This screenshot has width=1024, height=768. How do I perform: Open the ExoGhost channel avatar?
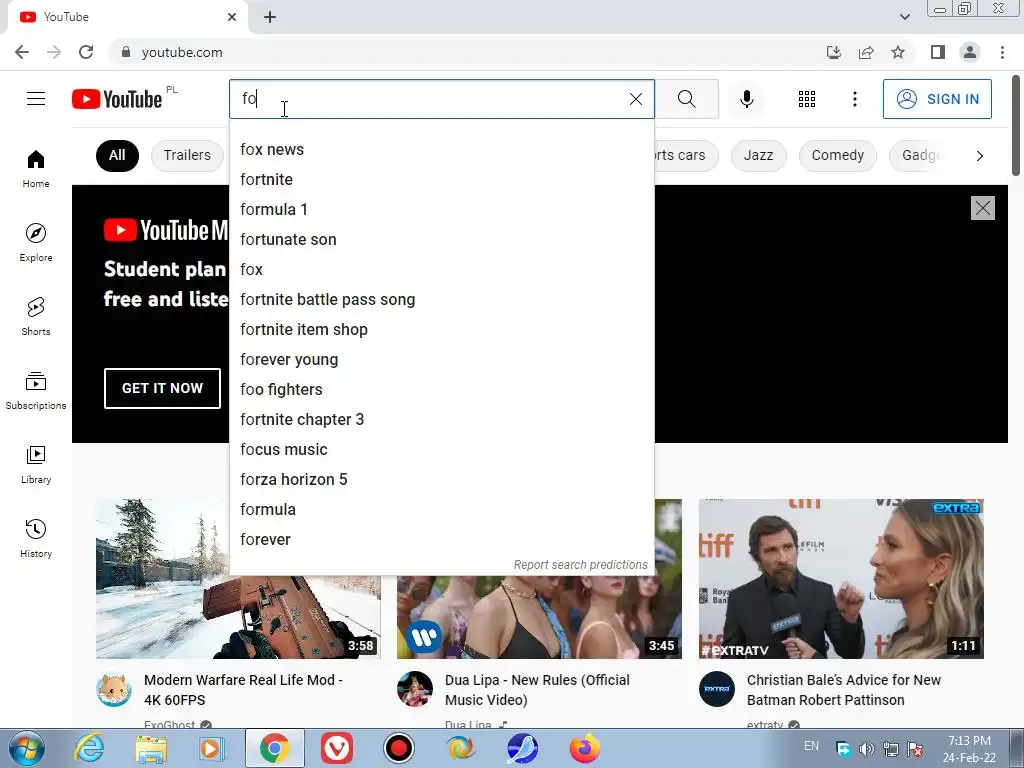pos(114,689)
